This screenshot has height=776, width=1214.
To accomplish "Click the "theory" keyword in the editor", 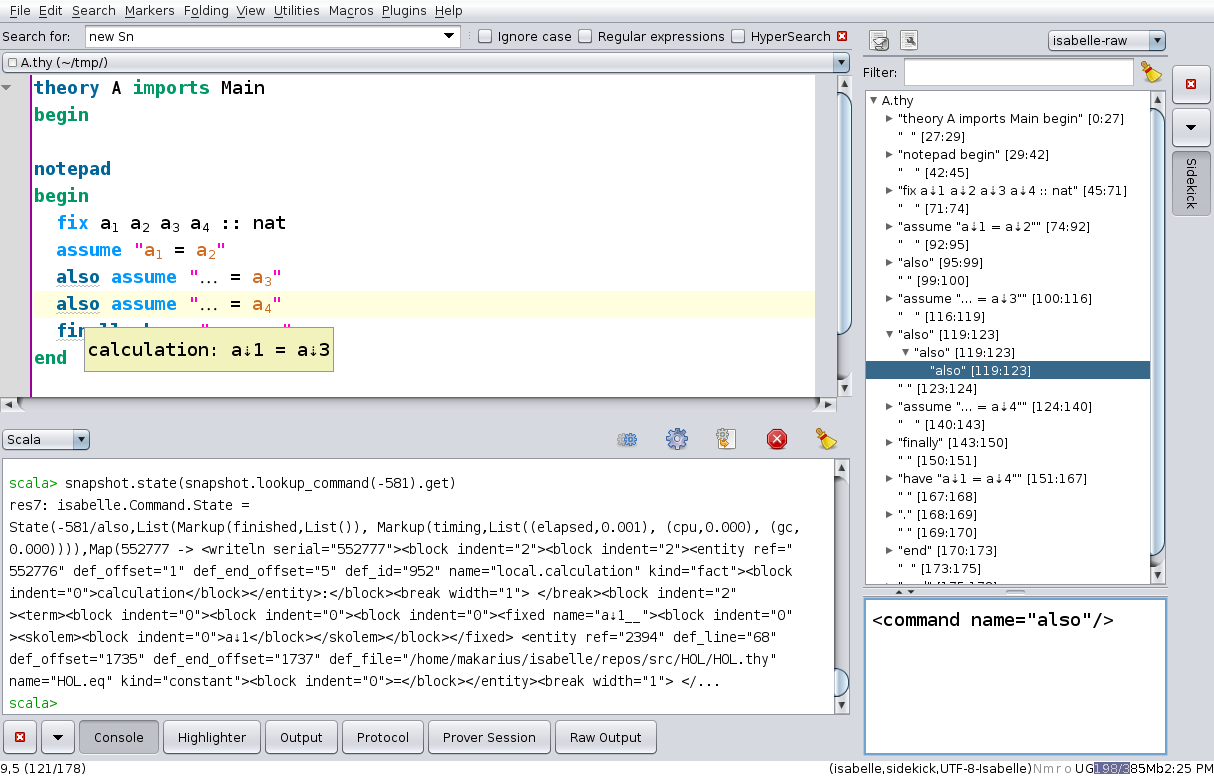I will pyautogui.click(x=67, y=88).
